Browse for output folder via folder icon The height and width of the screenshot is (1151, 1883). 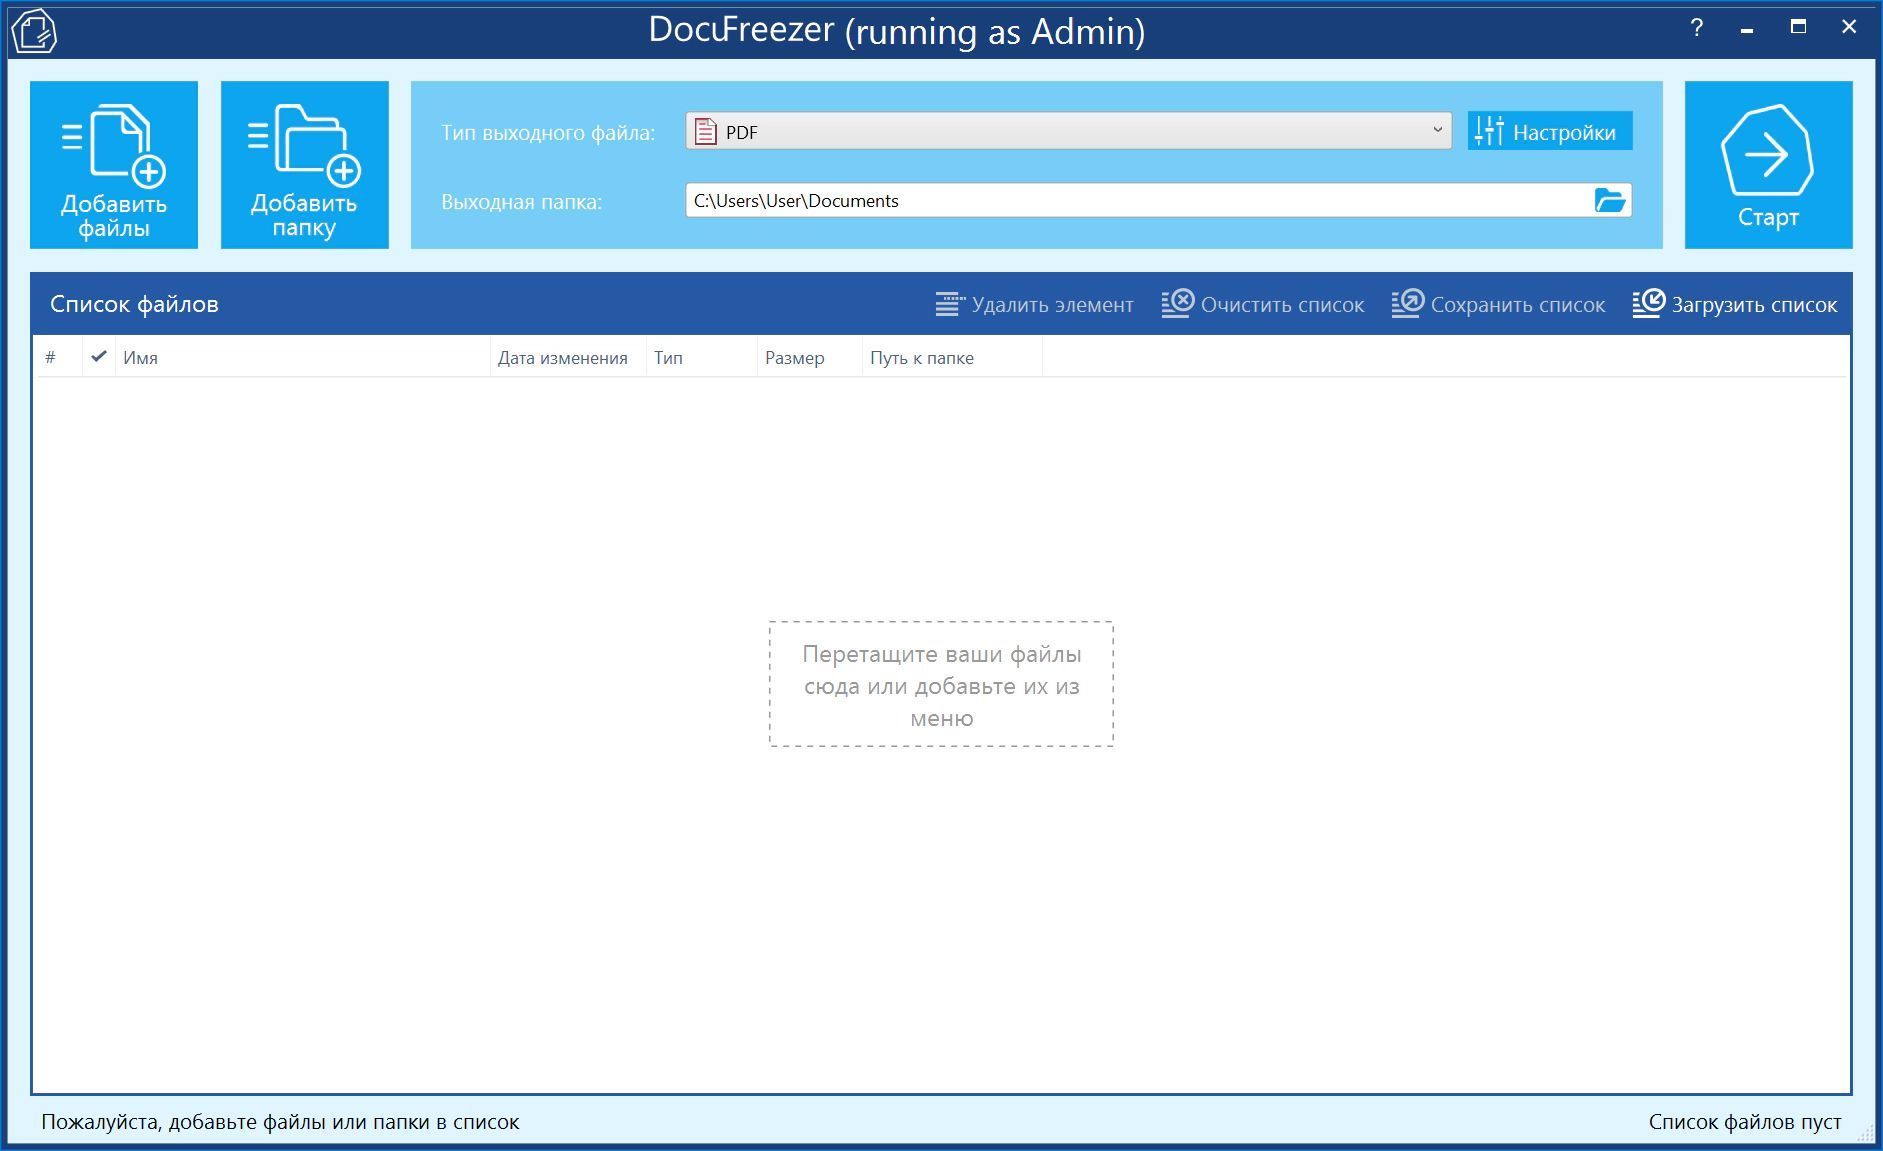coord(1610,200)
